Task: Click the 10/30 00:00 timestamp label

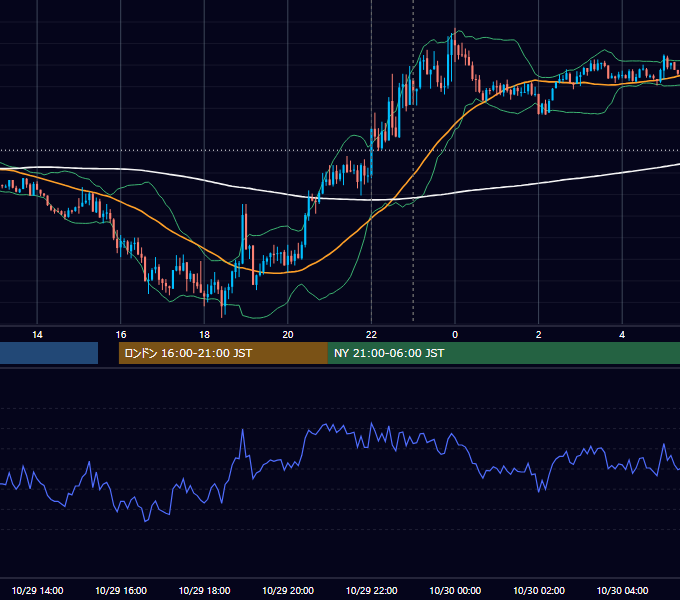Action: coord(455,591)
